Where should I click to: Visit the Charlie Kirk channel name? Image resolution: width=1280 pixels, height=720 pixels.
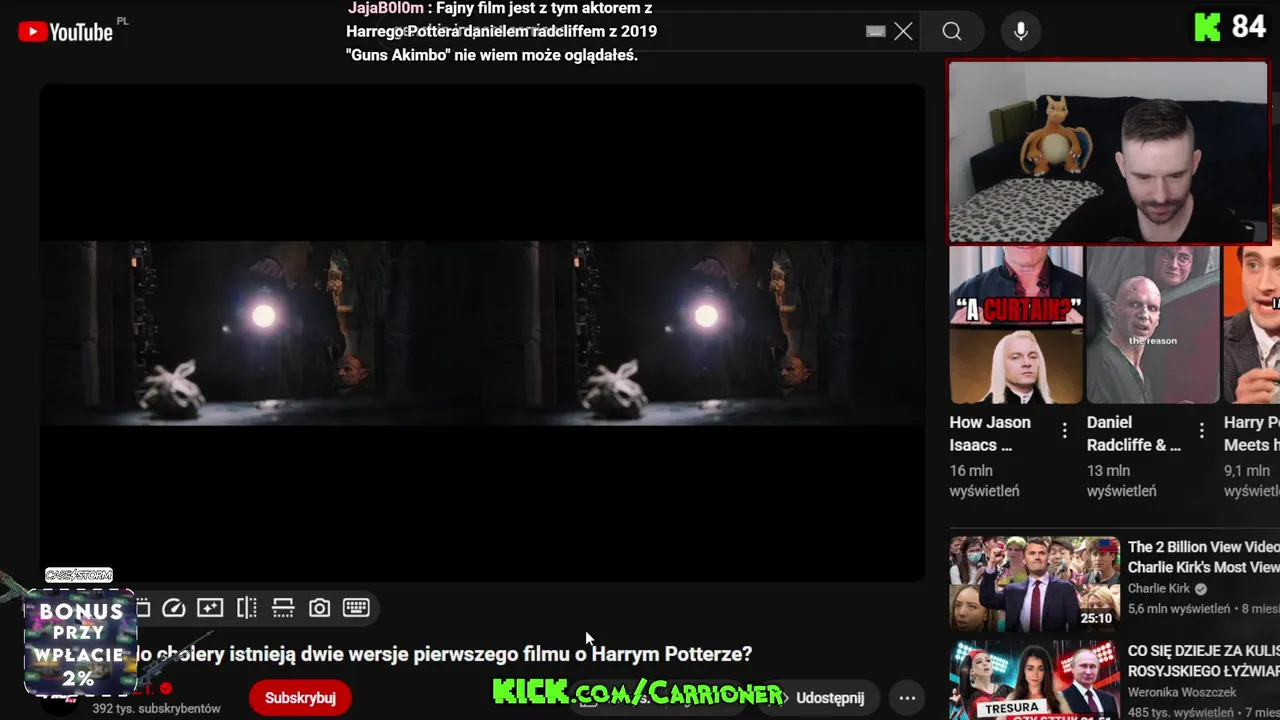click(1159, 589)
